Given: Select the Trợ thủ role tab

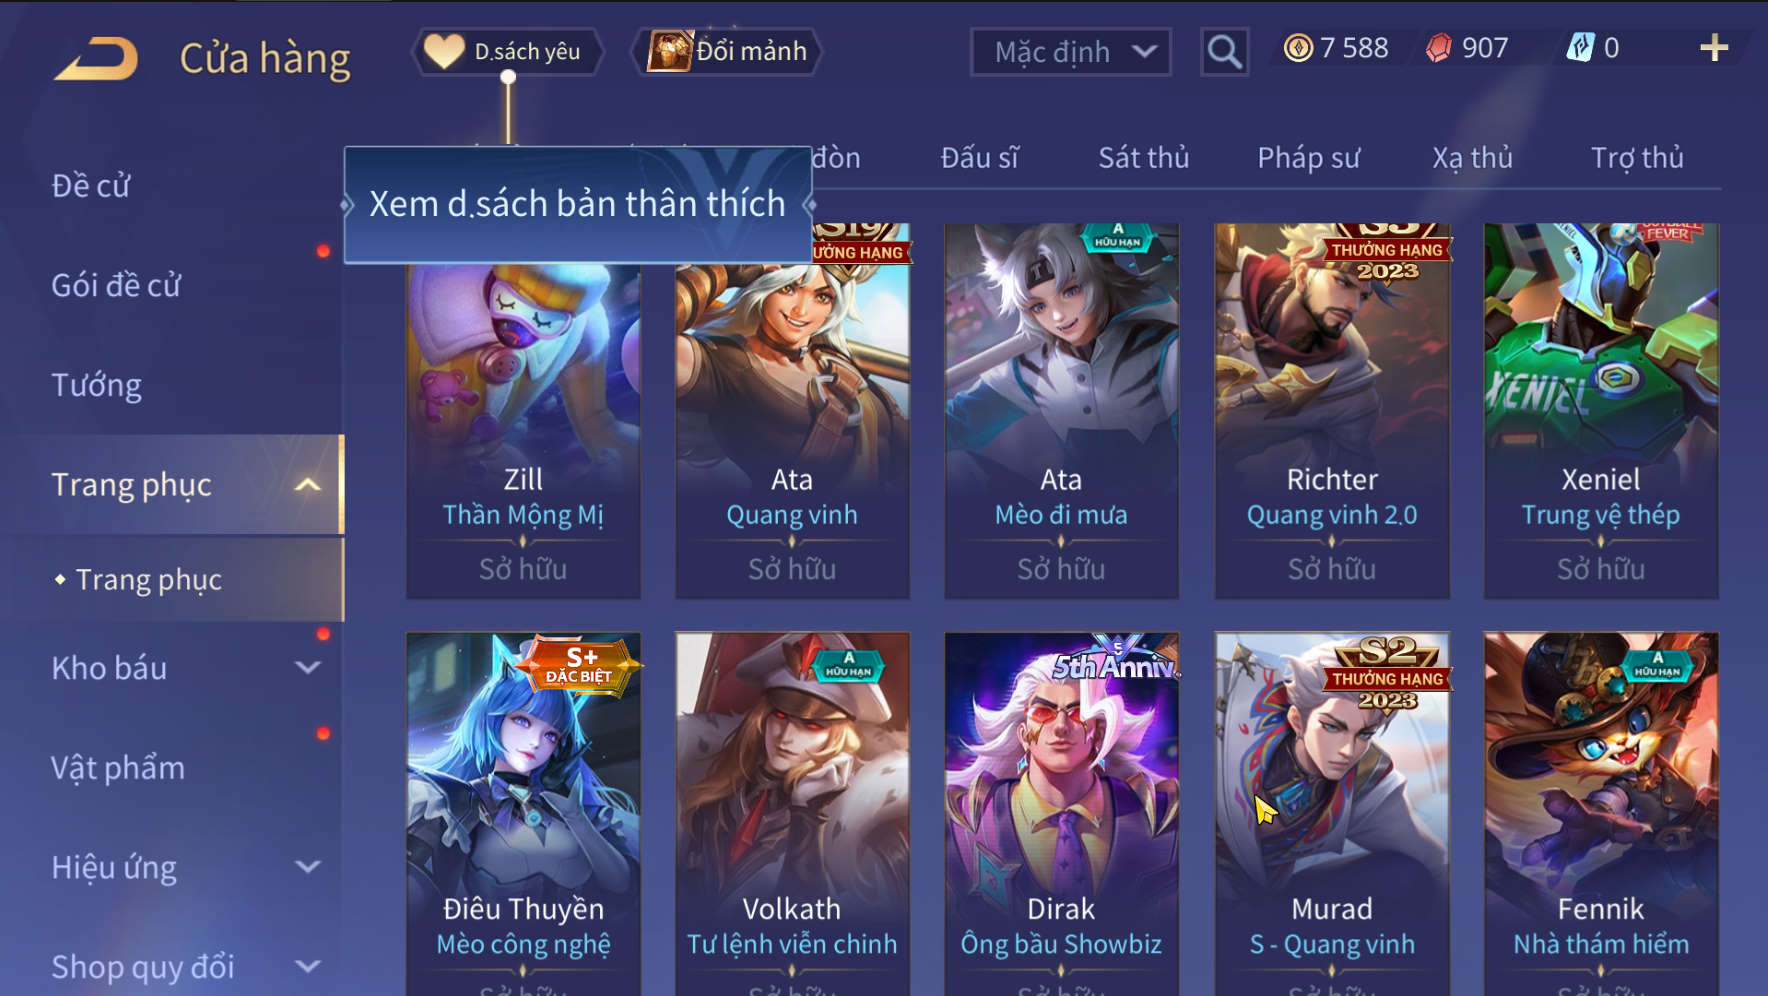Looking at the screenshot, I should pos(1637,158).
